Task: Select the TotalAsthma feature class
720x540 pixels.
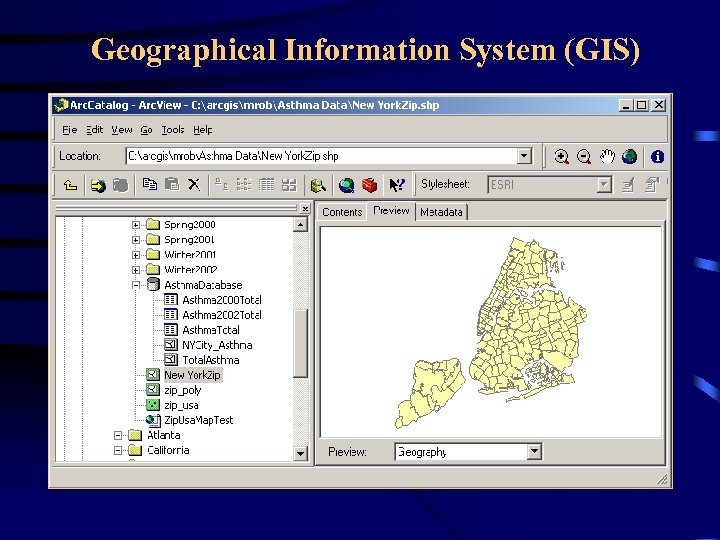Action: tap(211, 360)
